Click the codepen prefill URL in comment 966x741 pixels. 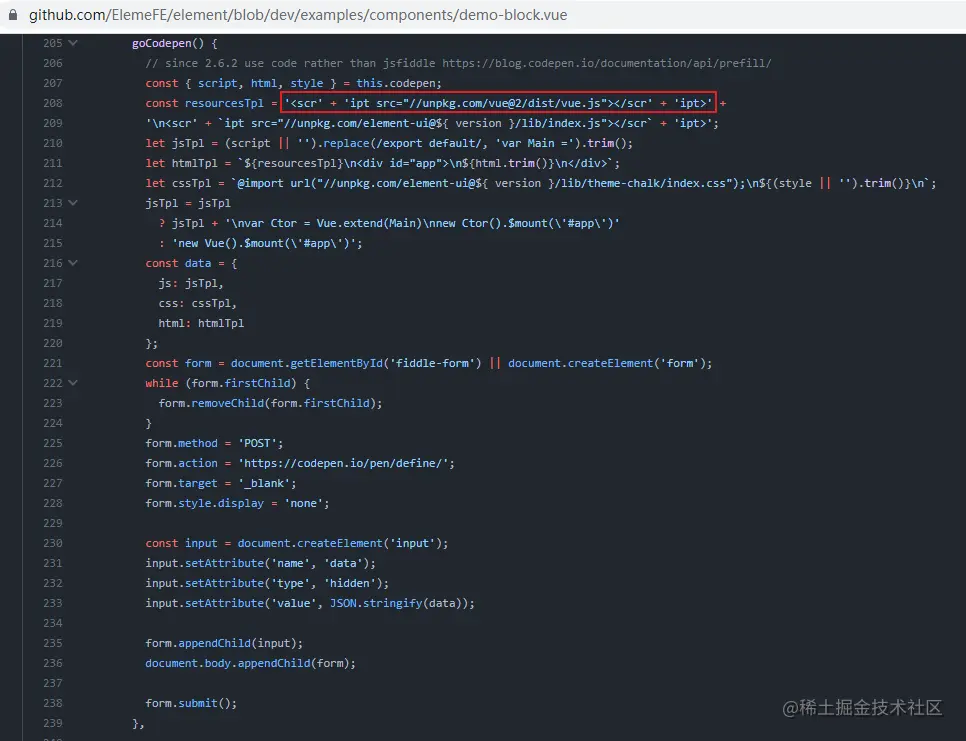607,63
